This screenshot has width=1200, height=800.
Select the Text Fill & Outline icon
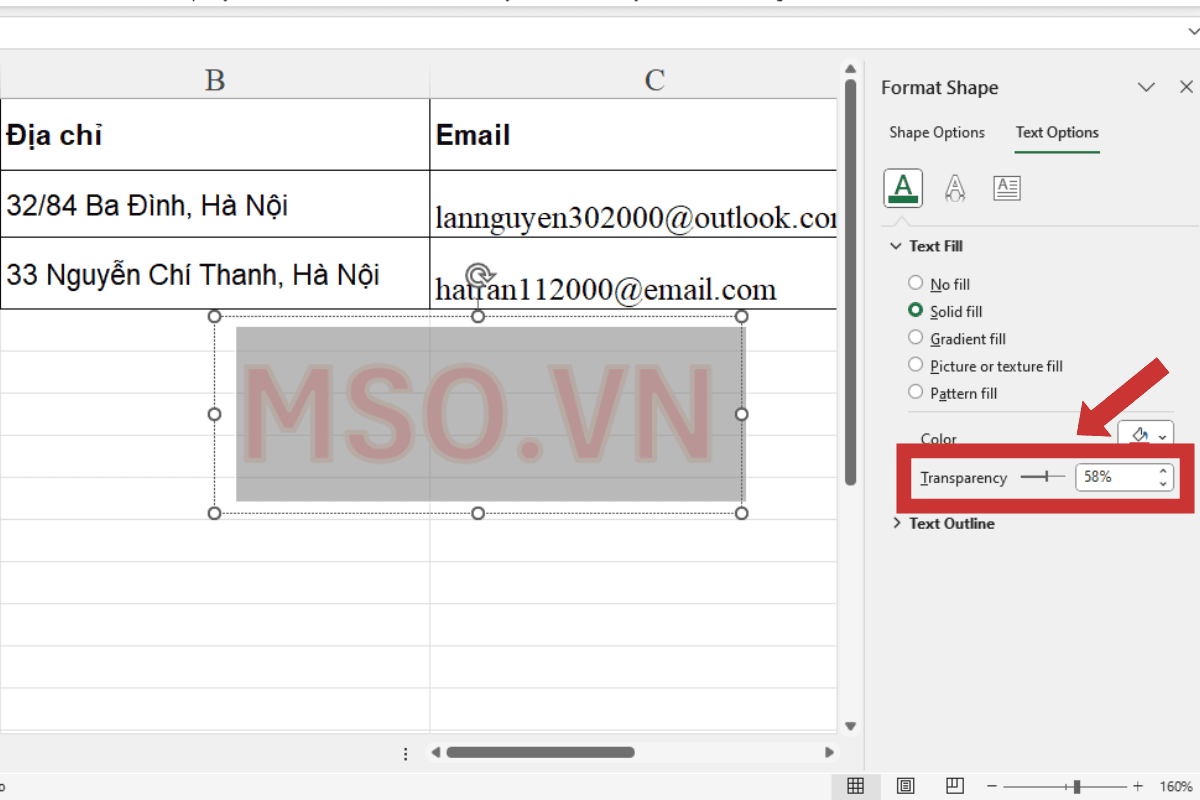[x=903, y=188]
